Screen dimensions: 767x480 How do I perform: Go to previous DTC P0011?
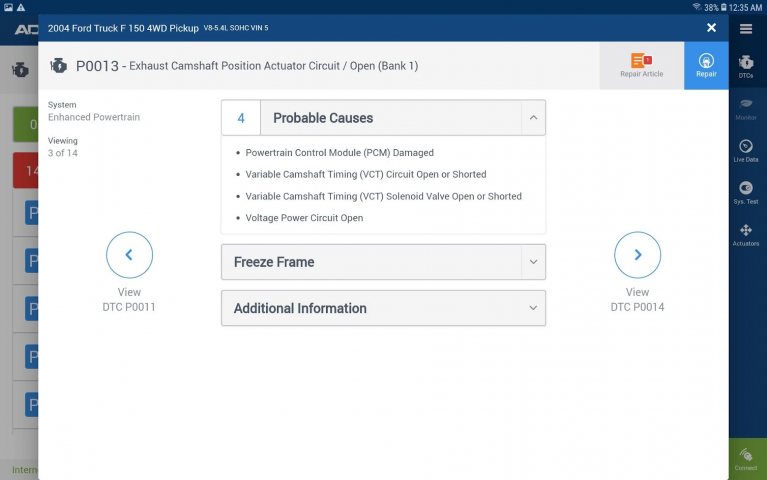click(x=129, y=254)
